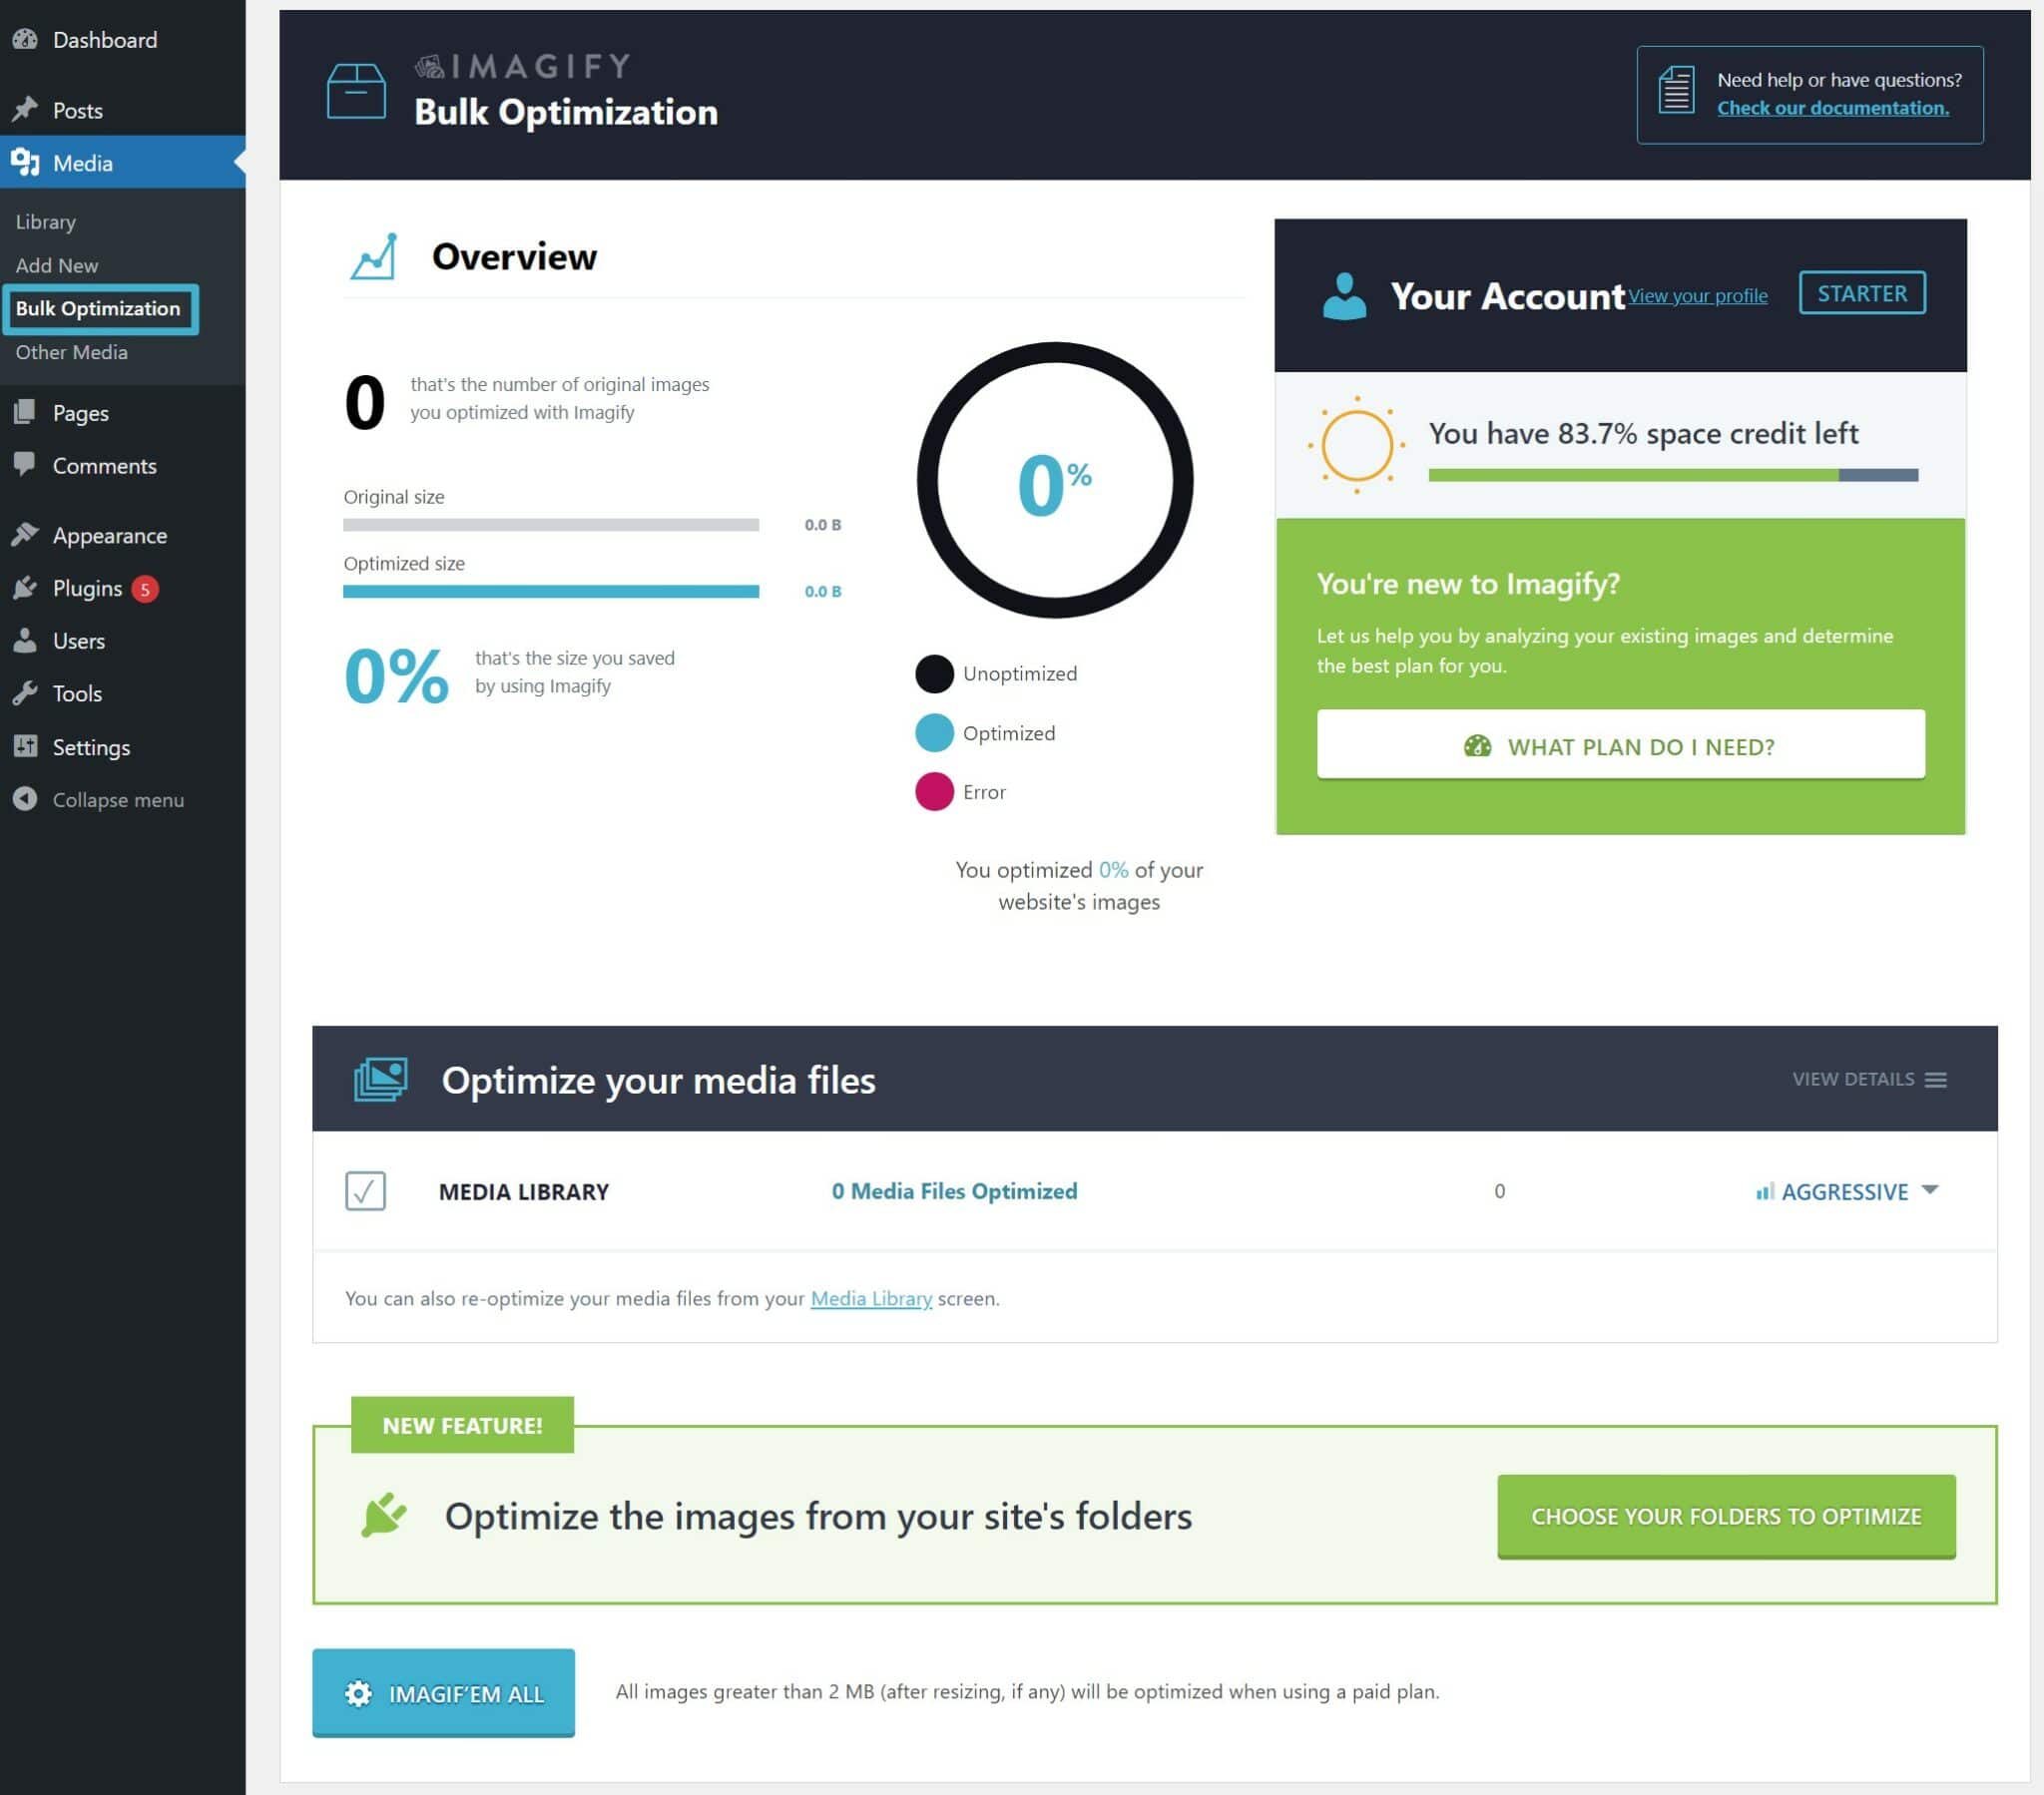Toggle the Media Library checkbox

pyautogui.click(x=365, y=1191)
